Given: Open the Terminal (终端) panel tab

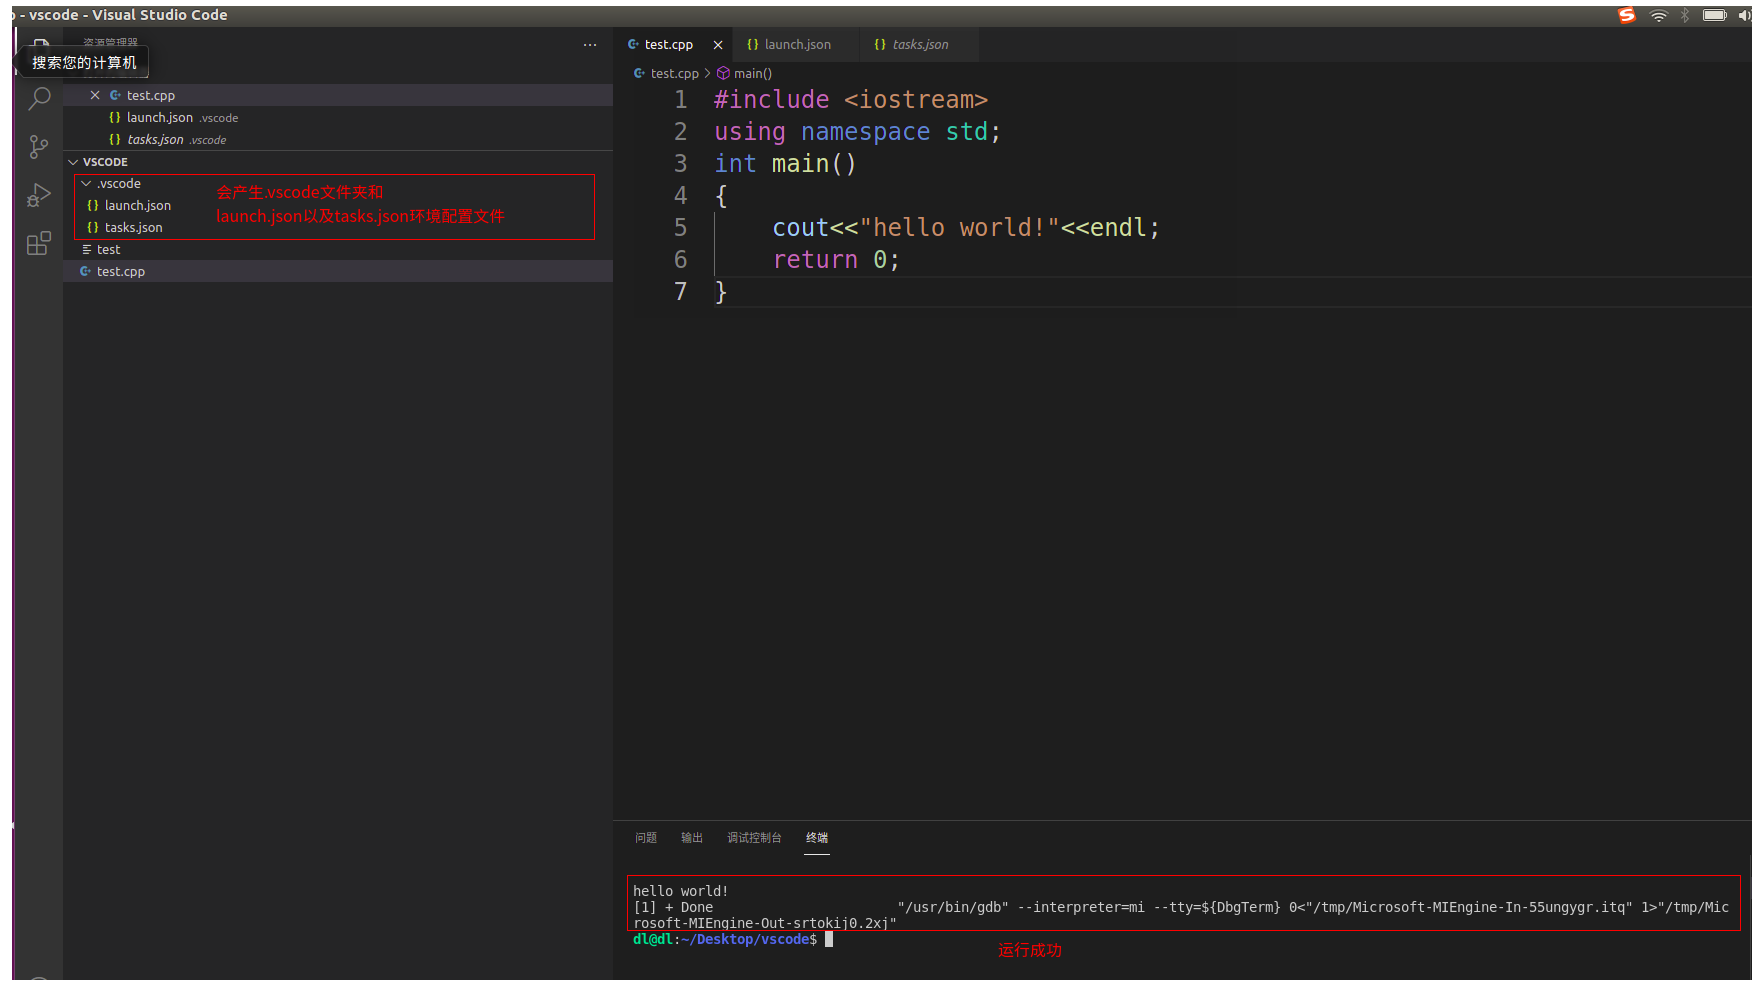Looking at the screenshot, I should (817, 838).
